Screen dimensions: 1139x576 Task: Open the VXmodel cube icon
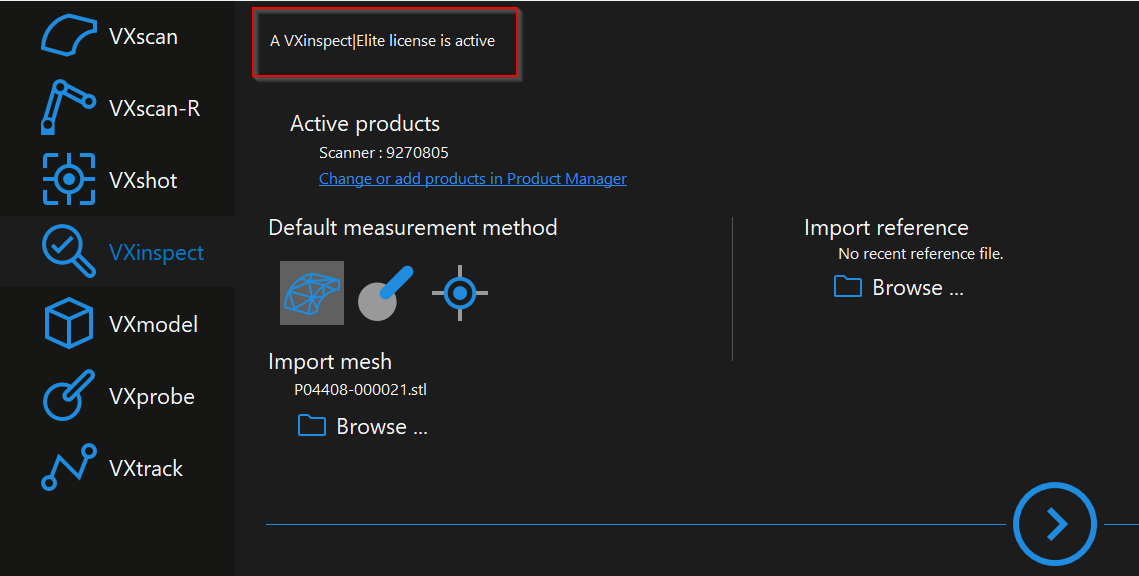tap(68, 324)
